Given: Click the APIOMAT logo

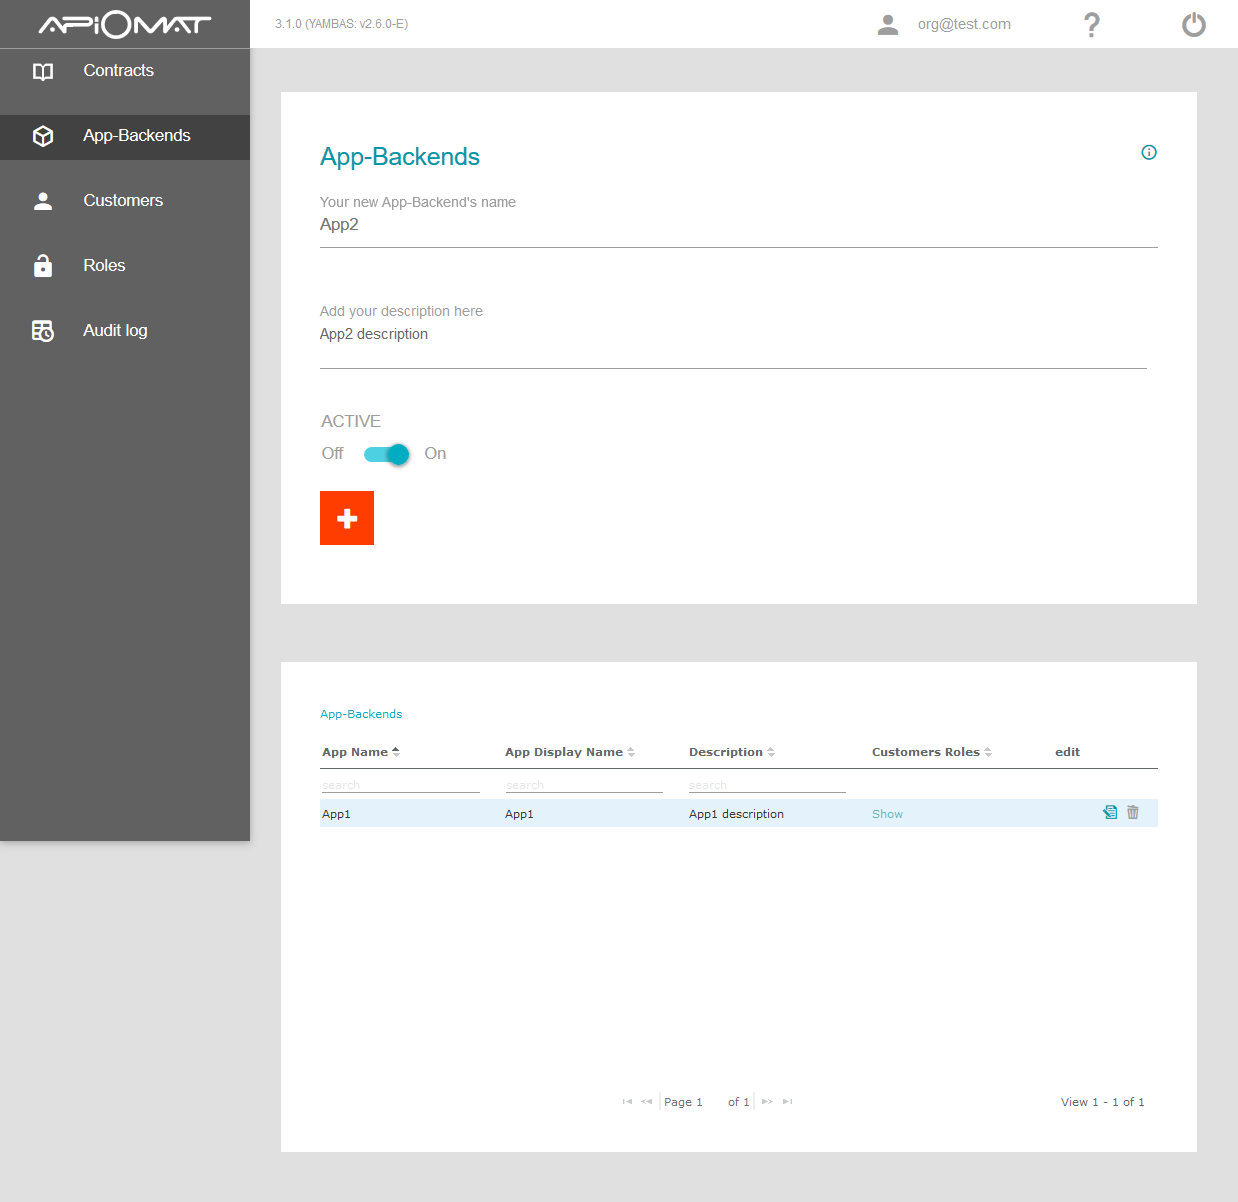Looking at the screenshot, I should pos(125,24).
